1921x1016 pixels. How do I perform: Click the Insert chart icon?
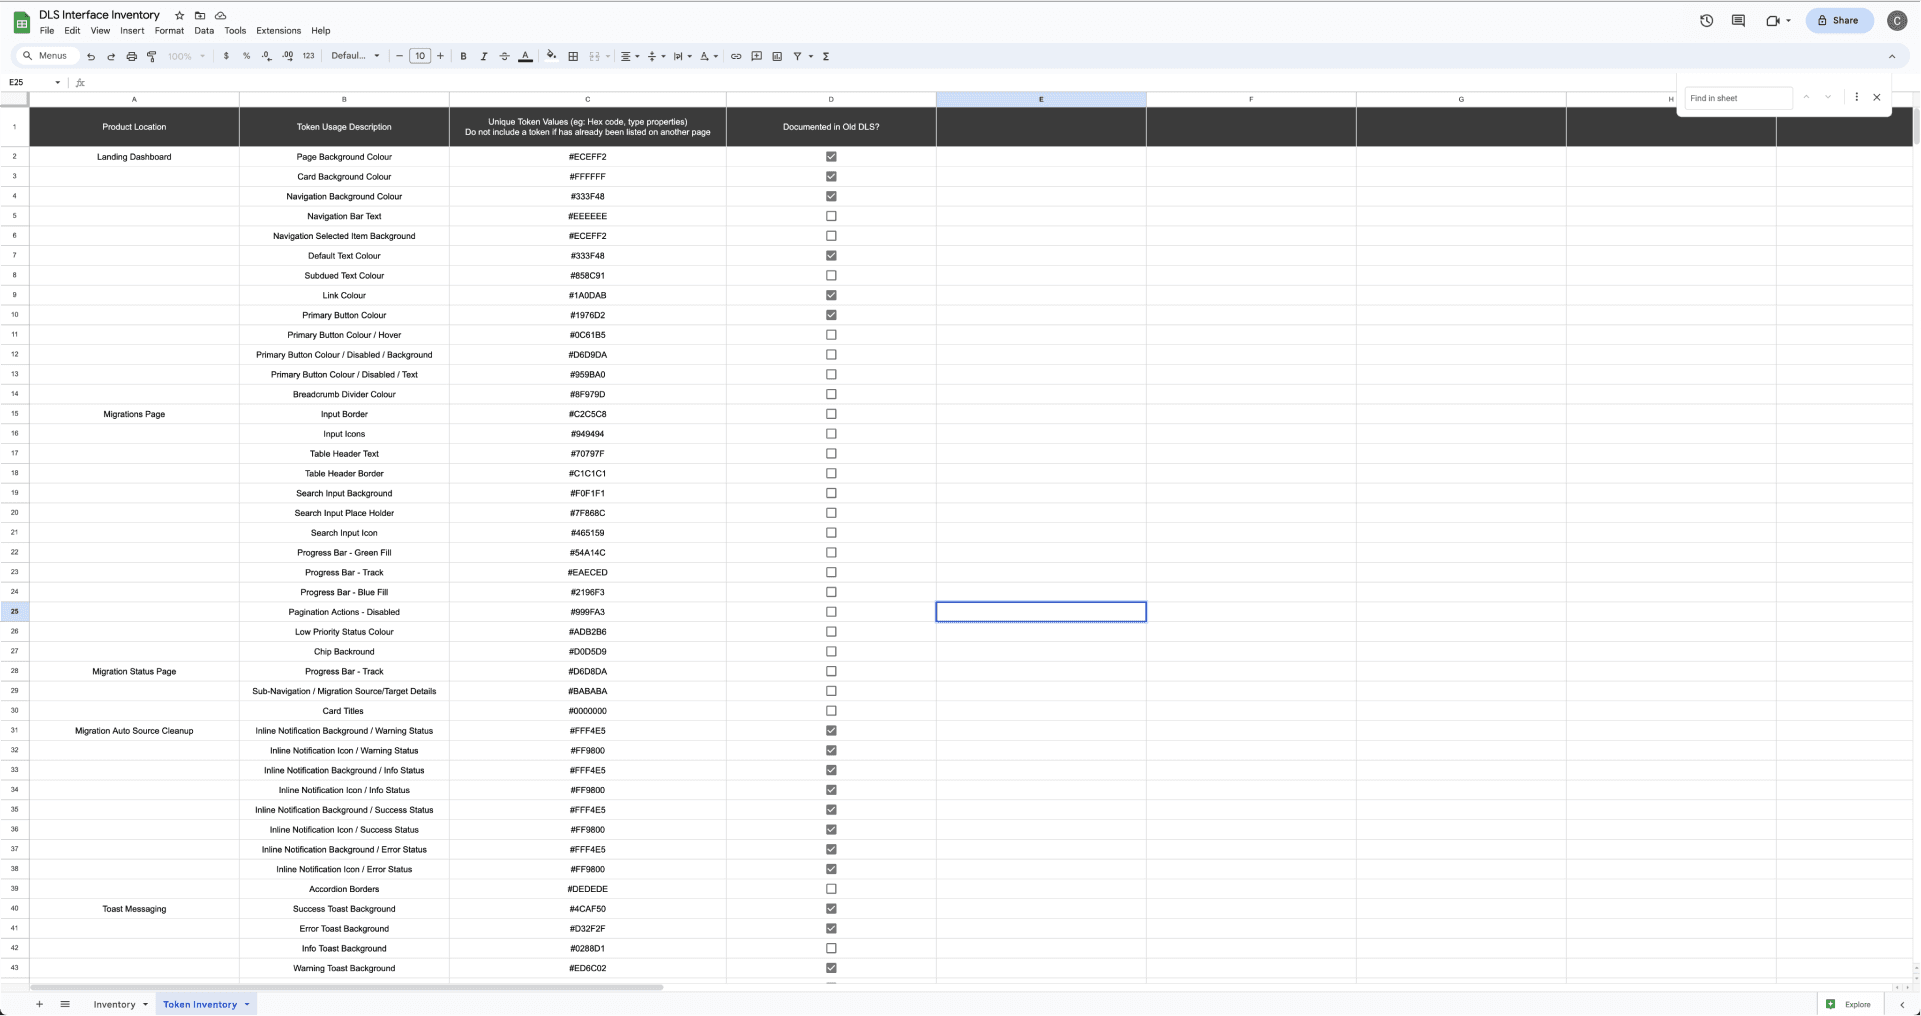(777, 57)
